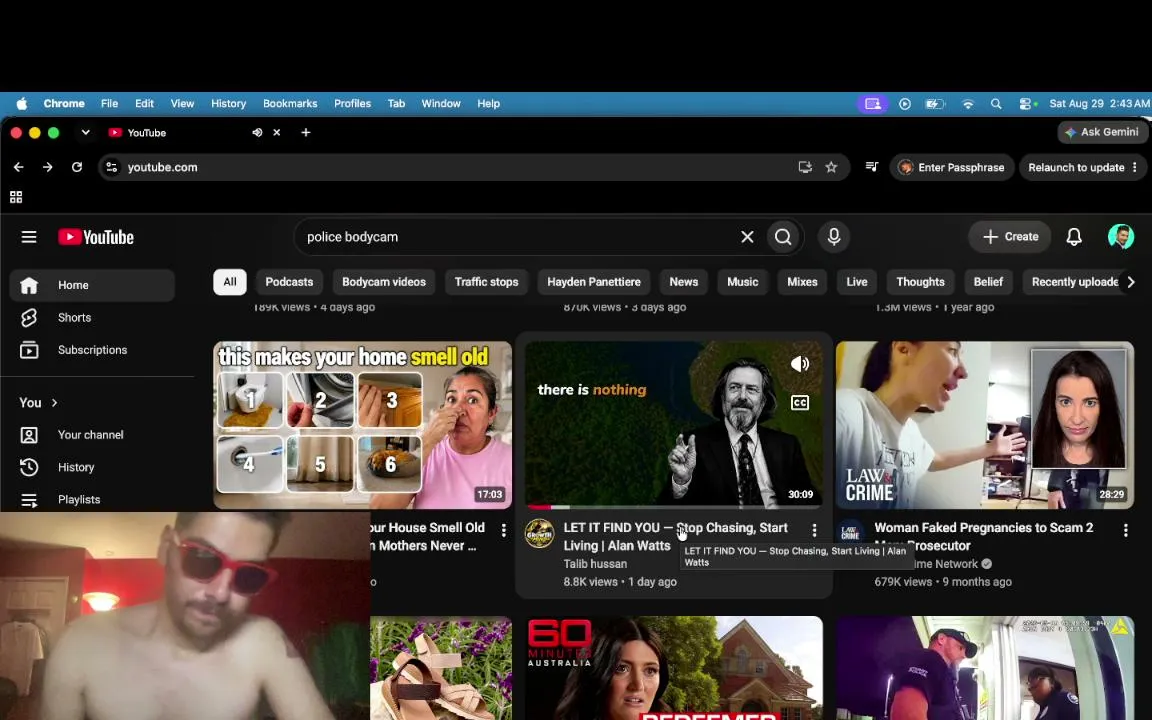Open the Bookmarks menu
This screenshot has height=720, width=1152.
(290, 104)
